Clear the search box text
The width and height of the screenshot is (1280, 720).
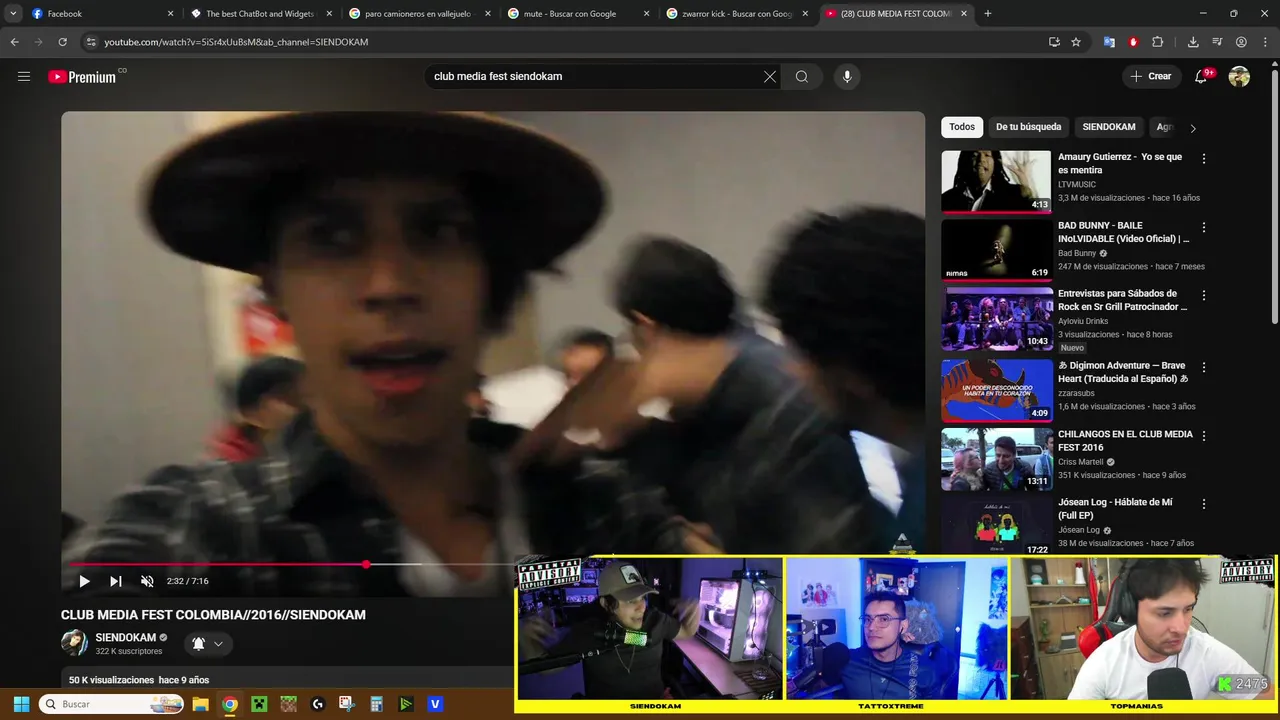770,76
